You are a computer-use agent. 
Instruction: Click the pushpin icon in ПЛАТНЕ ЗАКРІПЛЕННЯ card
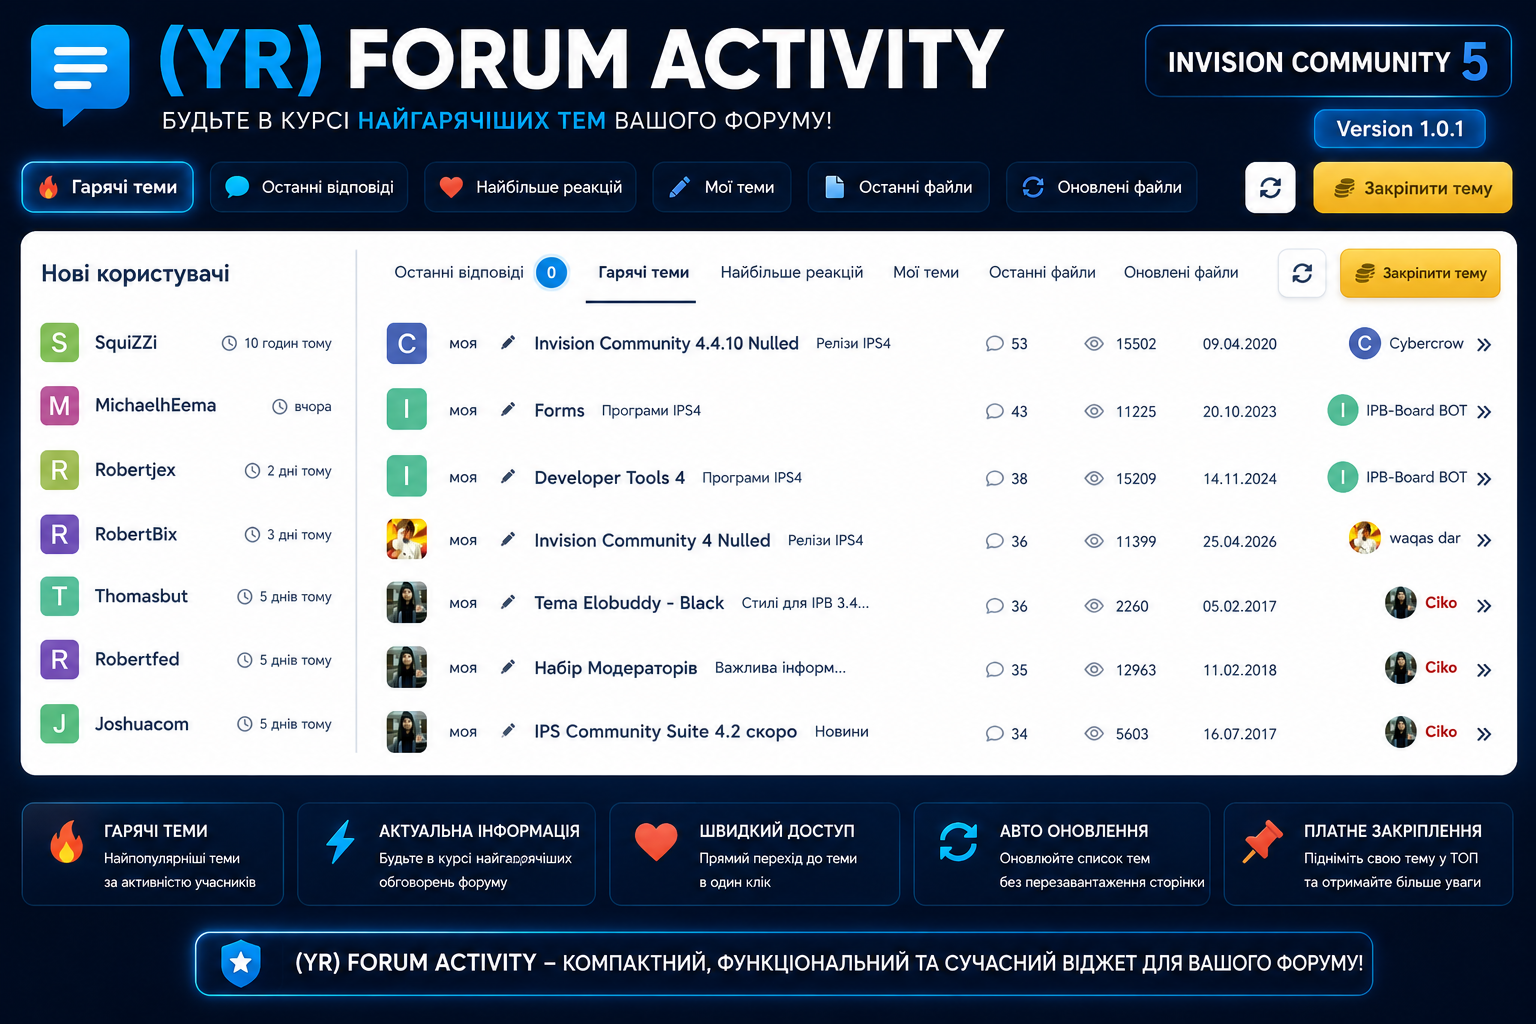point(1262,841)
